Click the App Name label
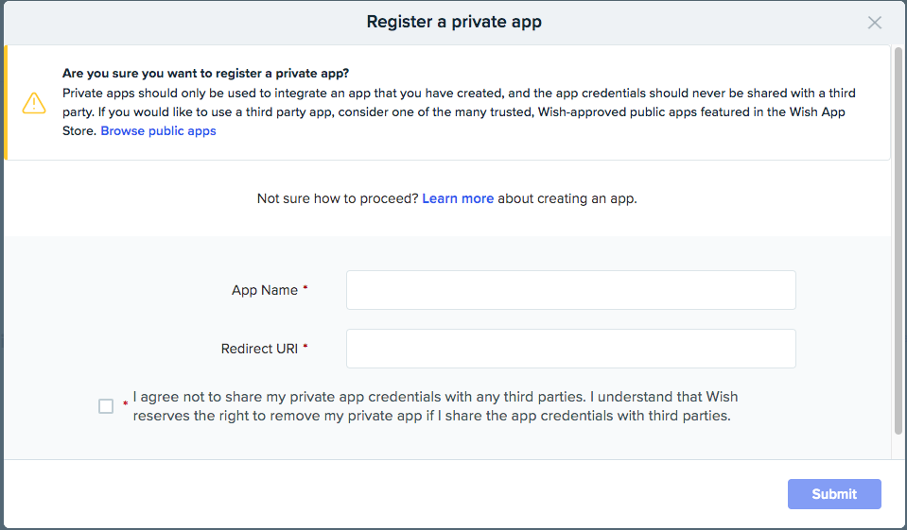908x530 pixels. 264,290
